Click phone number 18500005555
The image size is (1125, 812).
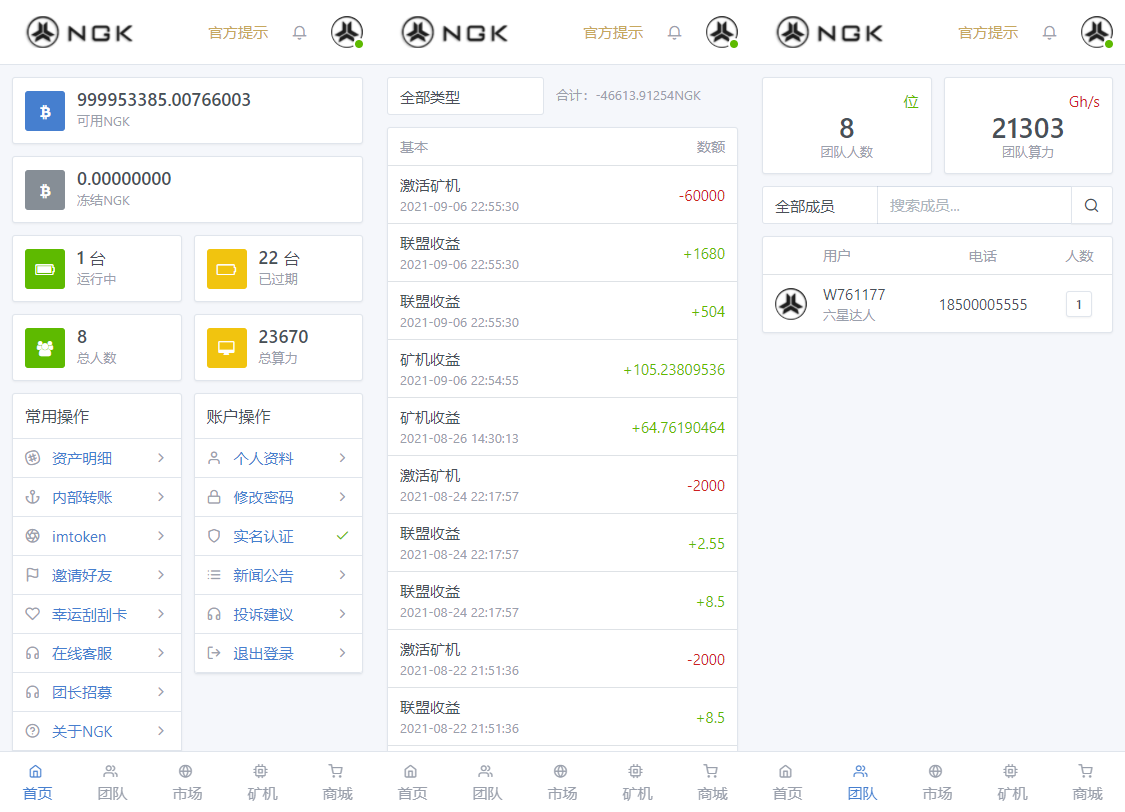(983, 305)
